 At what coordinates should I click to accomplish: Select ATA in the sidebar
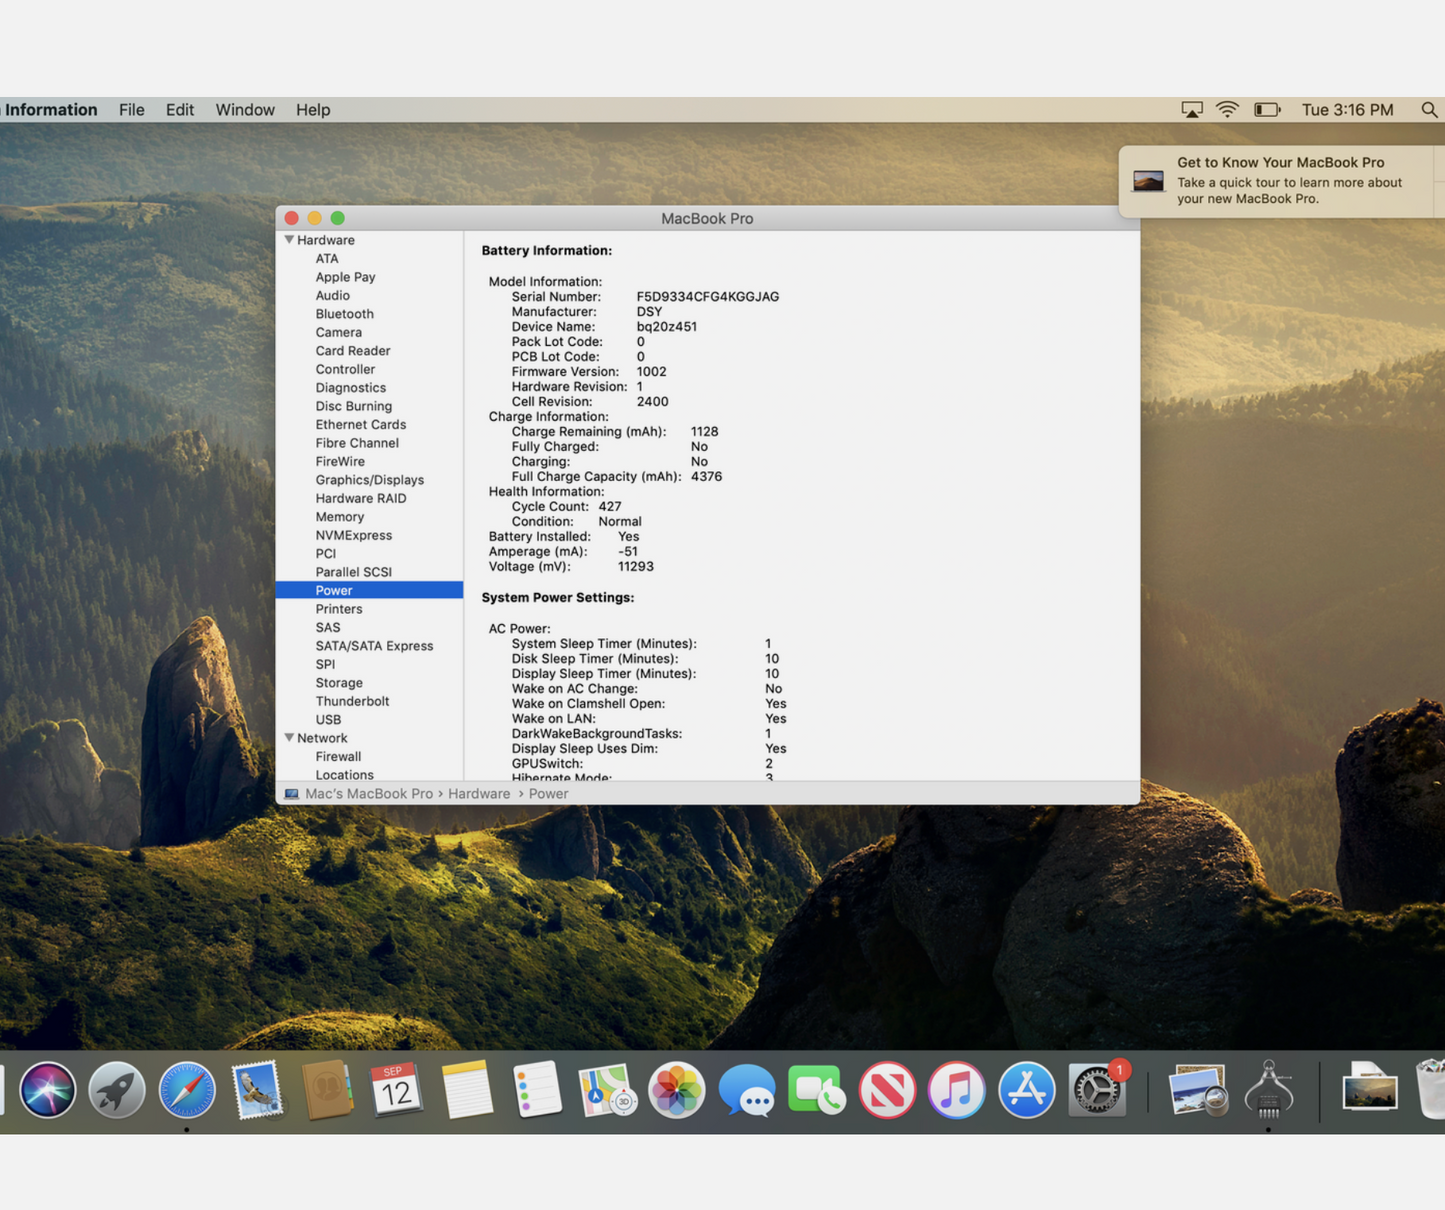tap(327, 259)
